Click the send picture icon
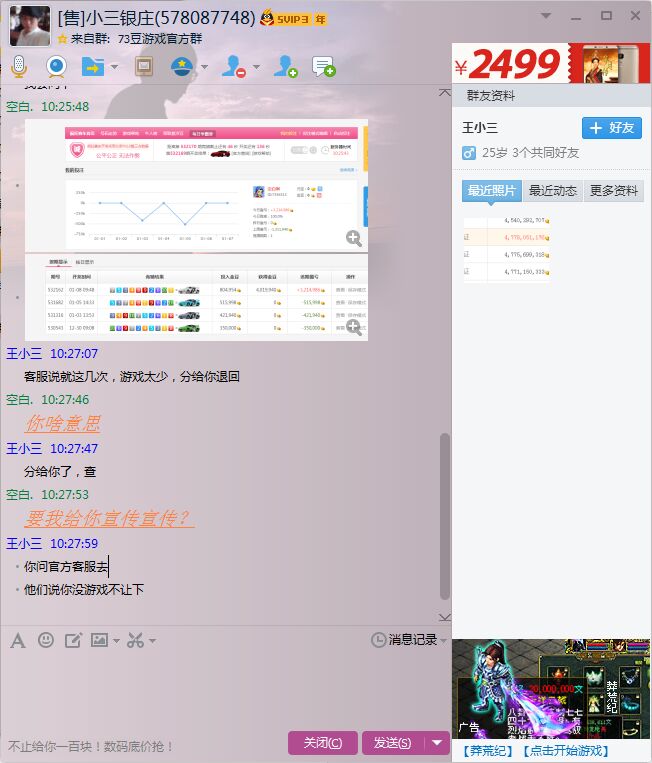652x763 pixels. click(x=99, y=640)
